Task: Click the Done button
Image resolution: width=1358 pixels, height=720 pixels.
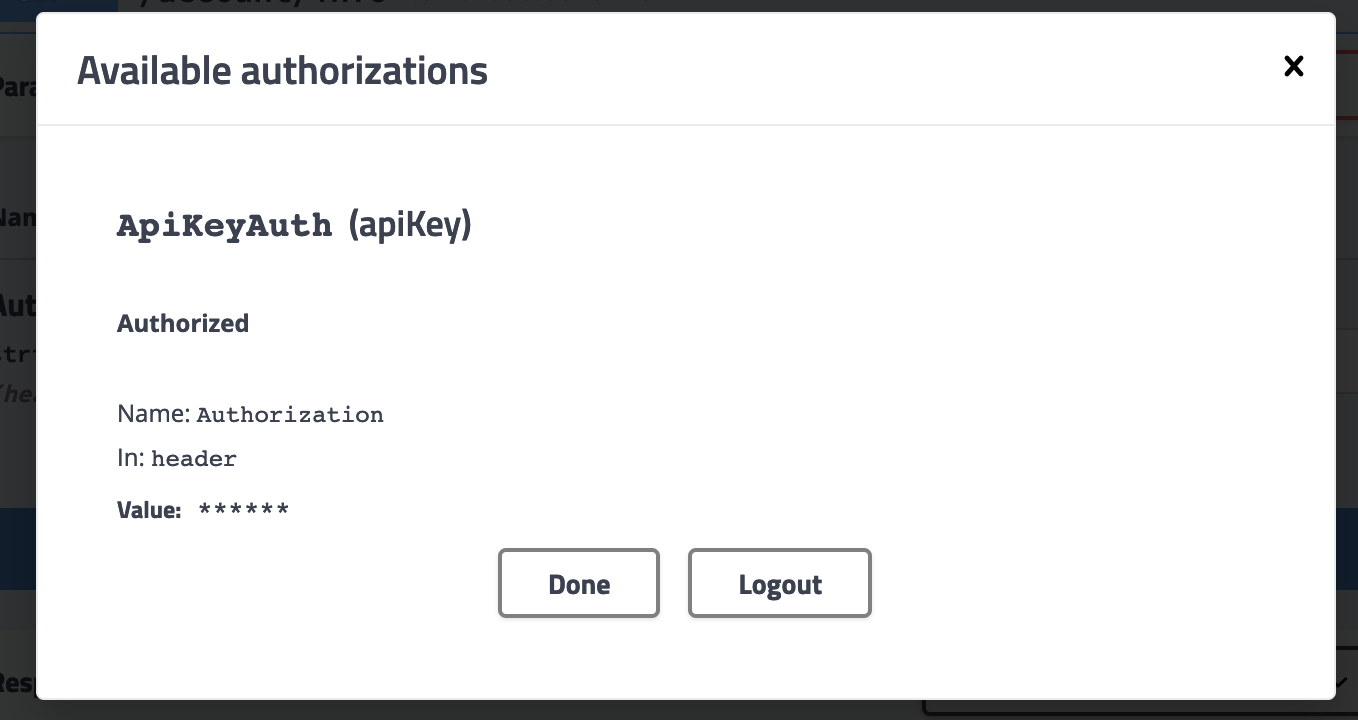Action: click(578, 583)
